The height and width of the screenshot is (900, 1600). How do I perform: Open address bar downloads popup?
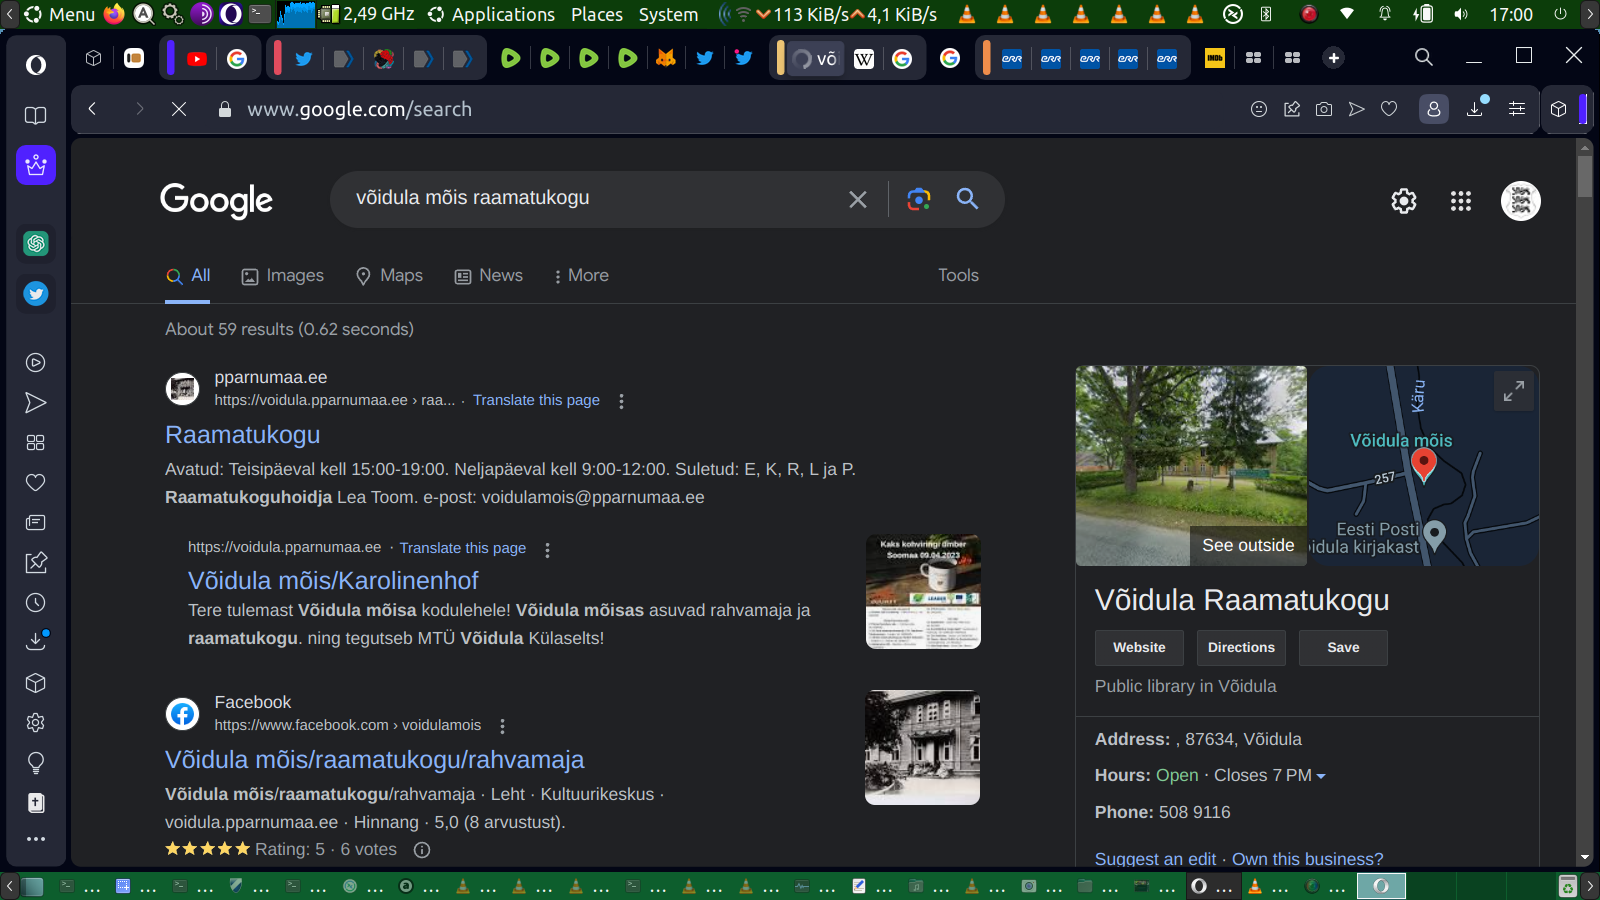coord(1475,109)
